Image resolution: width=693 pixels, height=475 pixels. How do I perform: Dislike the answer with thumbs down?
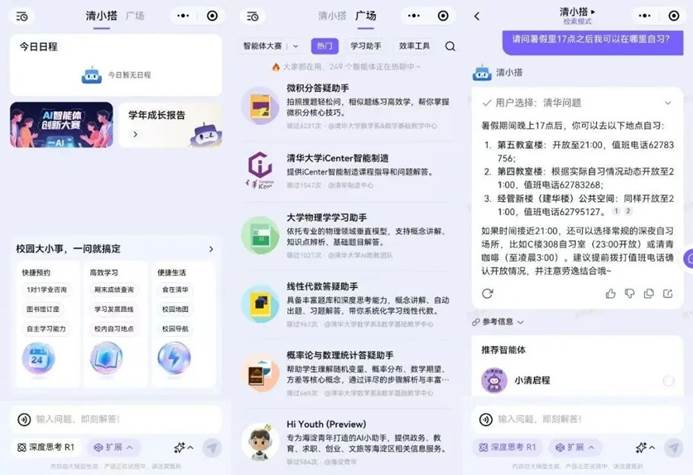point(630,293)
